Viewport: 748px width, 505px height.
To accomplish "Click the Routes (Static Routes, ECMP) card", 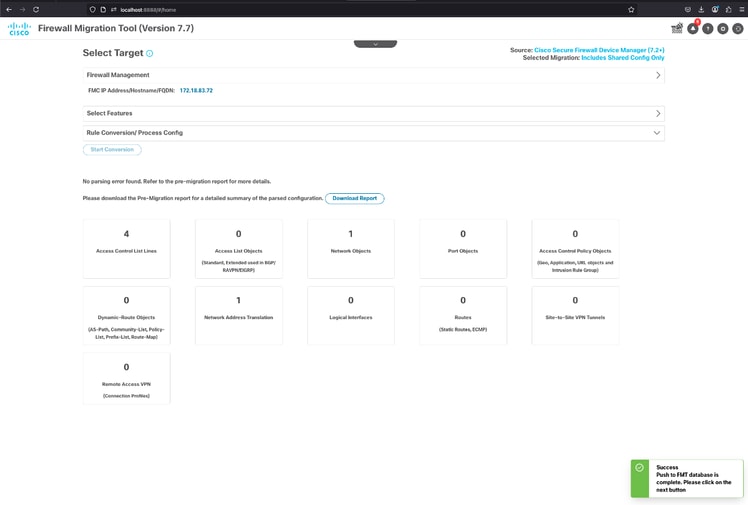I will (463, 315).
